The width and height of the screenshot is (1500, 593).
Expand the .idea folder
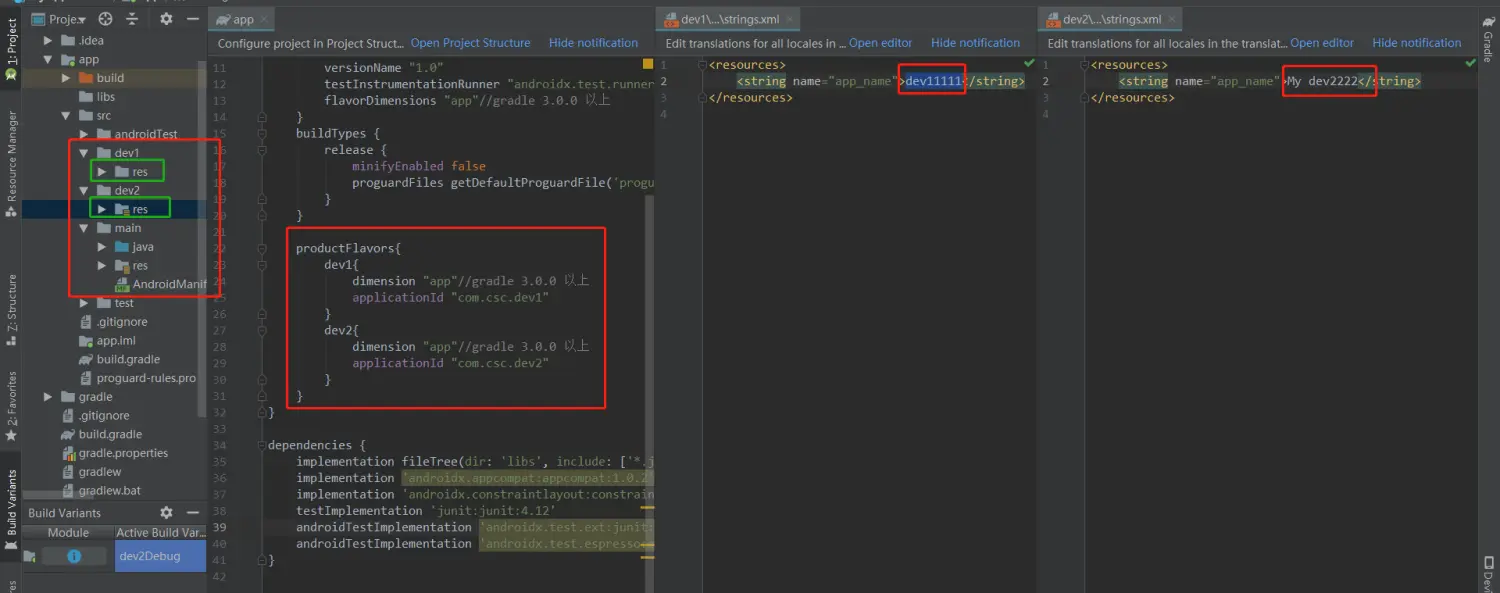pos(48,41)
